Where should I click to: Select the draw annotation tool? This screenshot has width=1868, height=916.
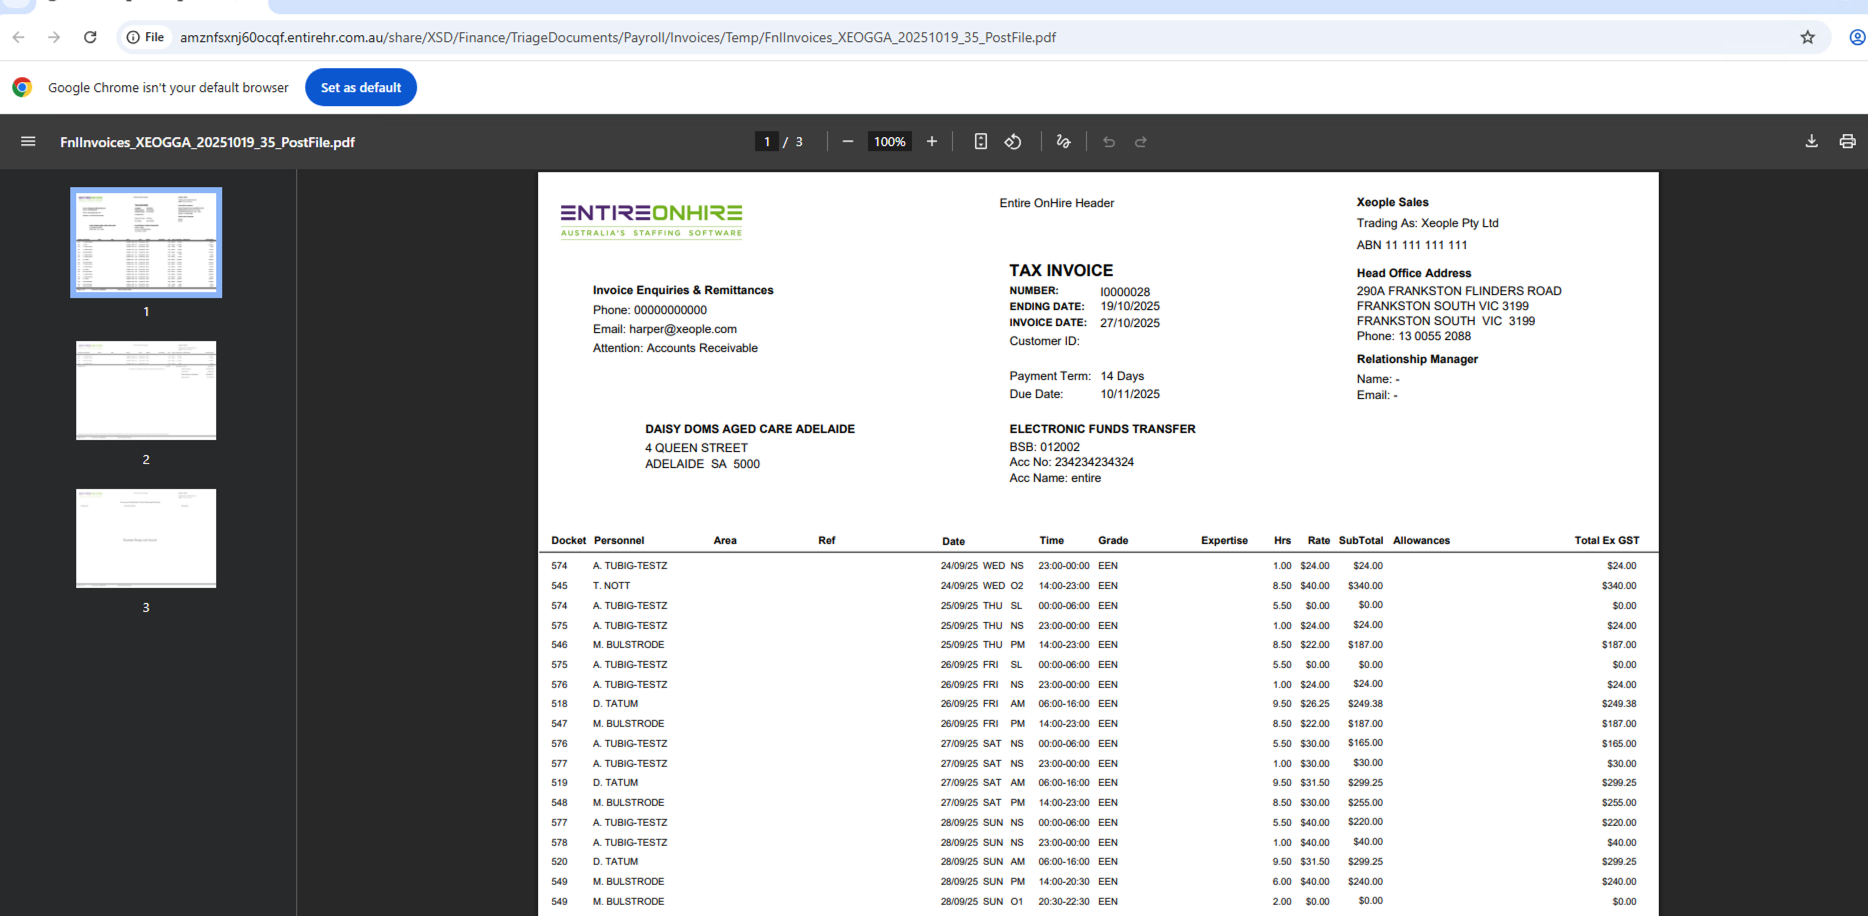click(x=1063, y=142)
